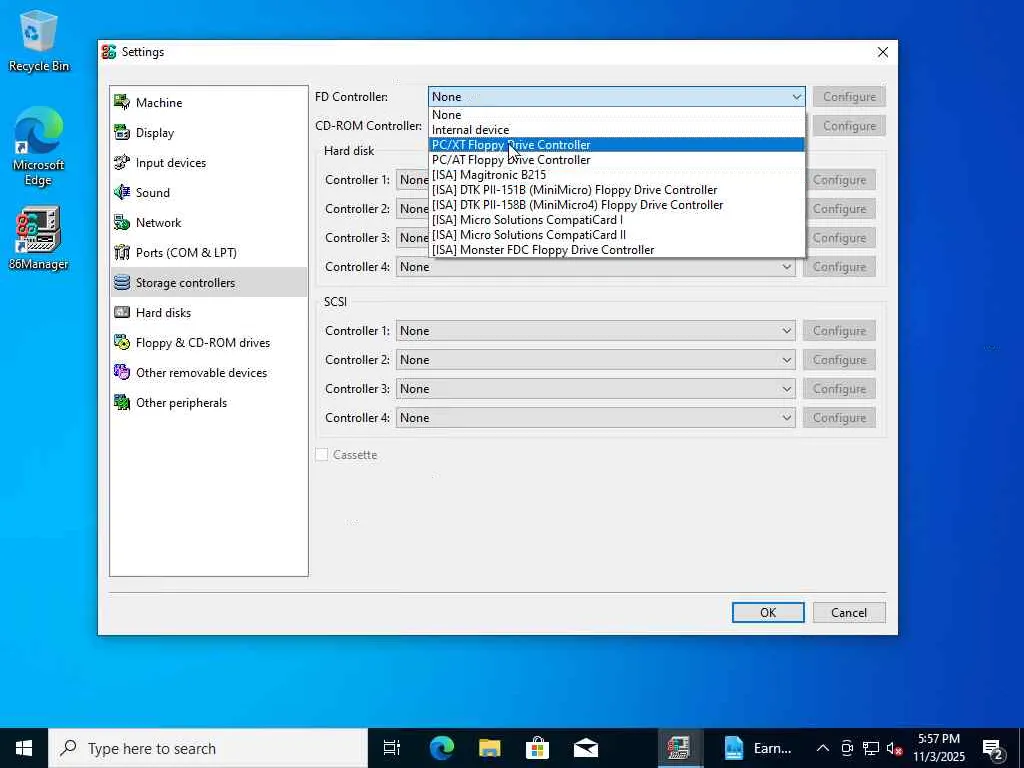
Task: Pick PC/XT Floppy Drive Controller option
Action: 617,144
